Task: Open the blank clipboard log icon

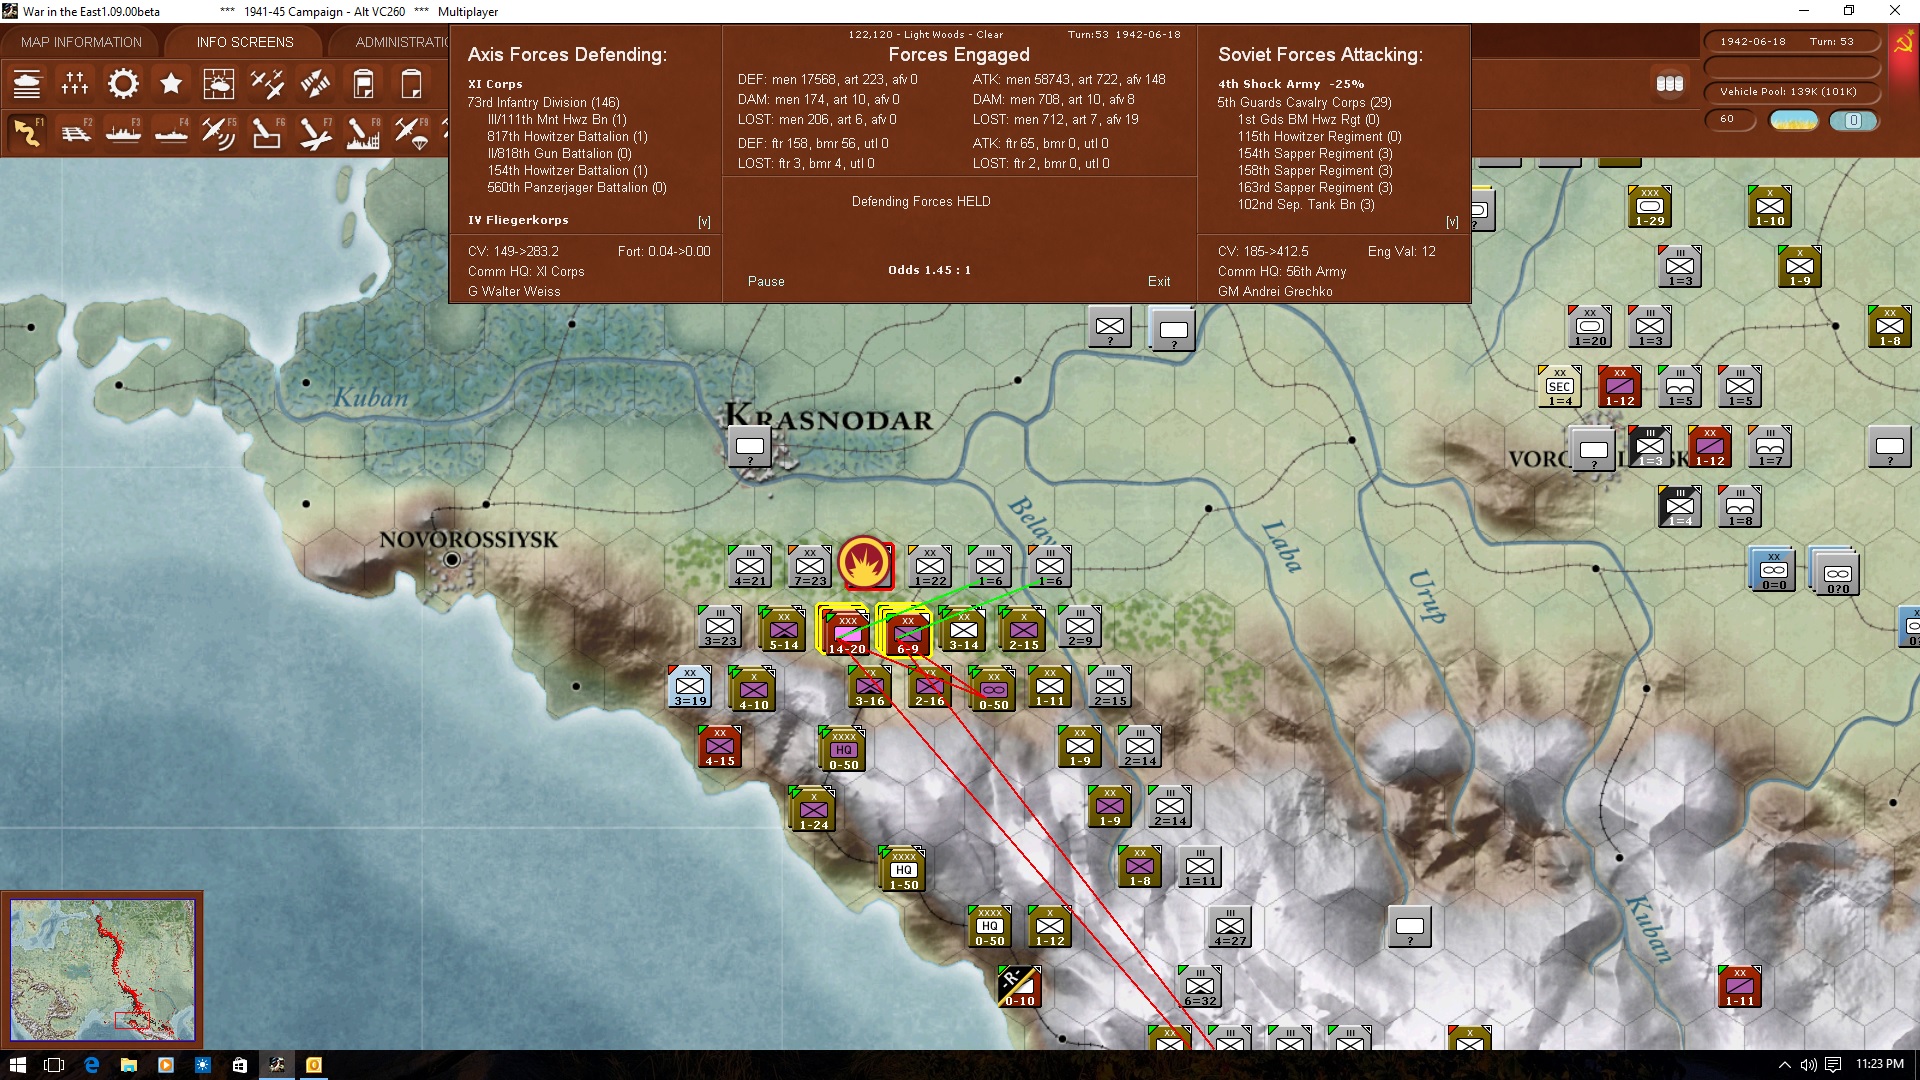Action: tap(411, 84)
